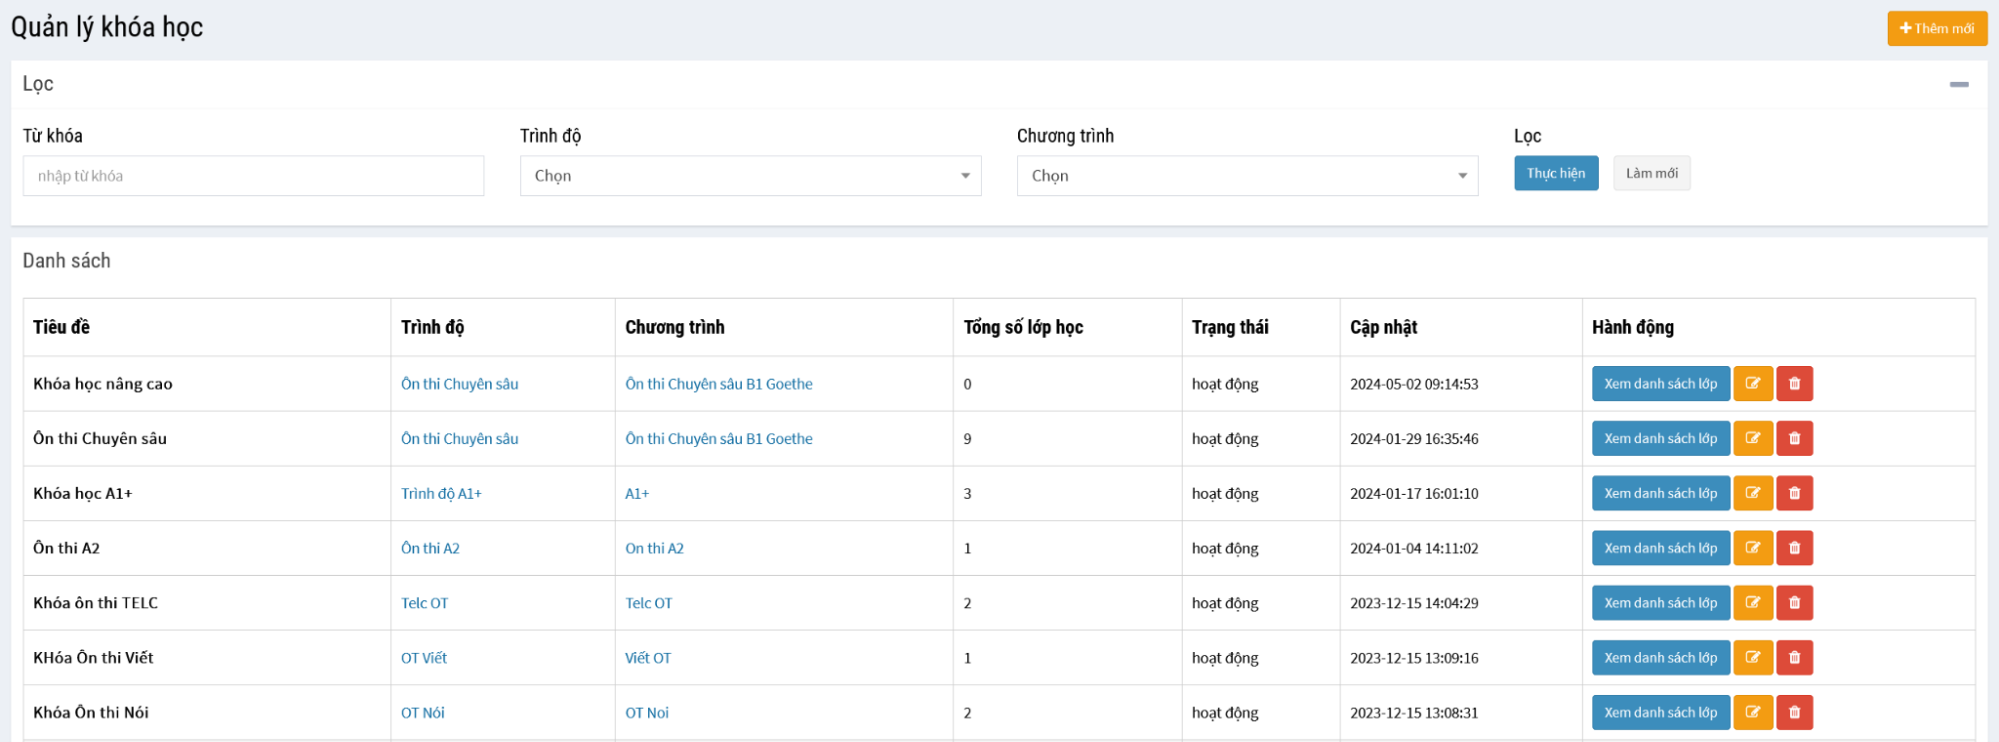Edit the Khóa ôn thi TELC course
The height and width of the screenshot is (742, 1999).
coord(1752,603)
